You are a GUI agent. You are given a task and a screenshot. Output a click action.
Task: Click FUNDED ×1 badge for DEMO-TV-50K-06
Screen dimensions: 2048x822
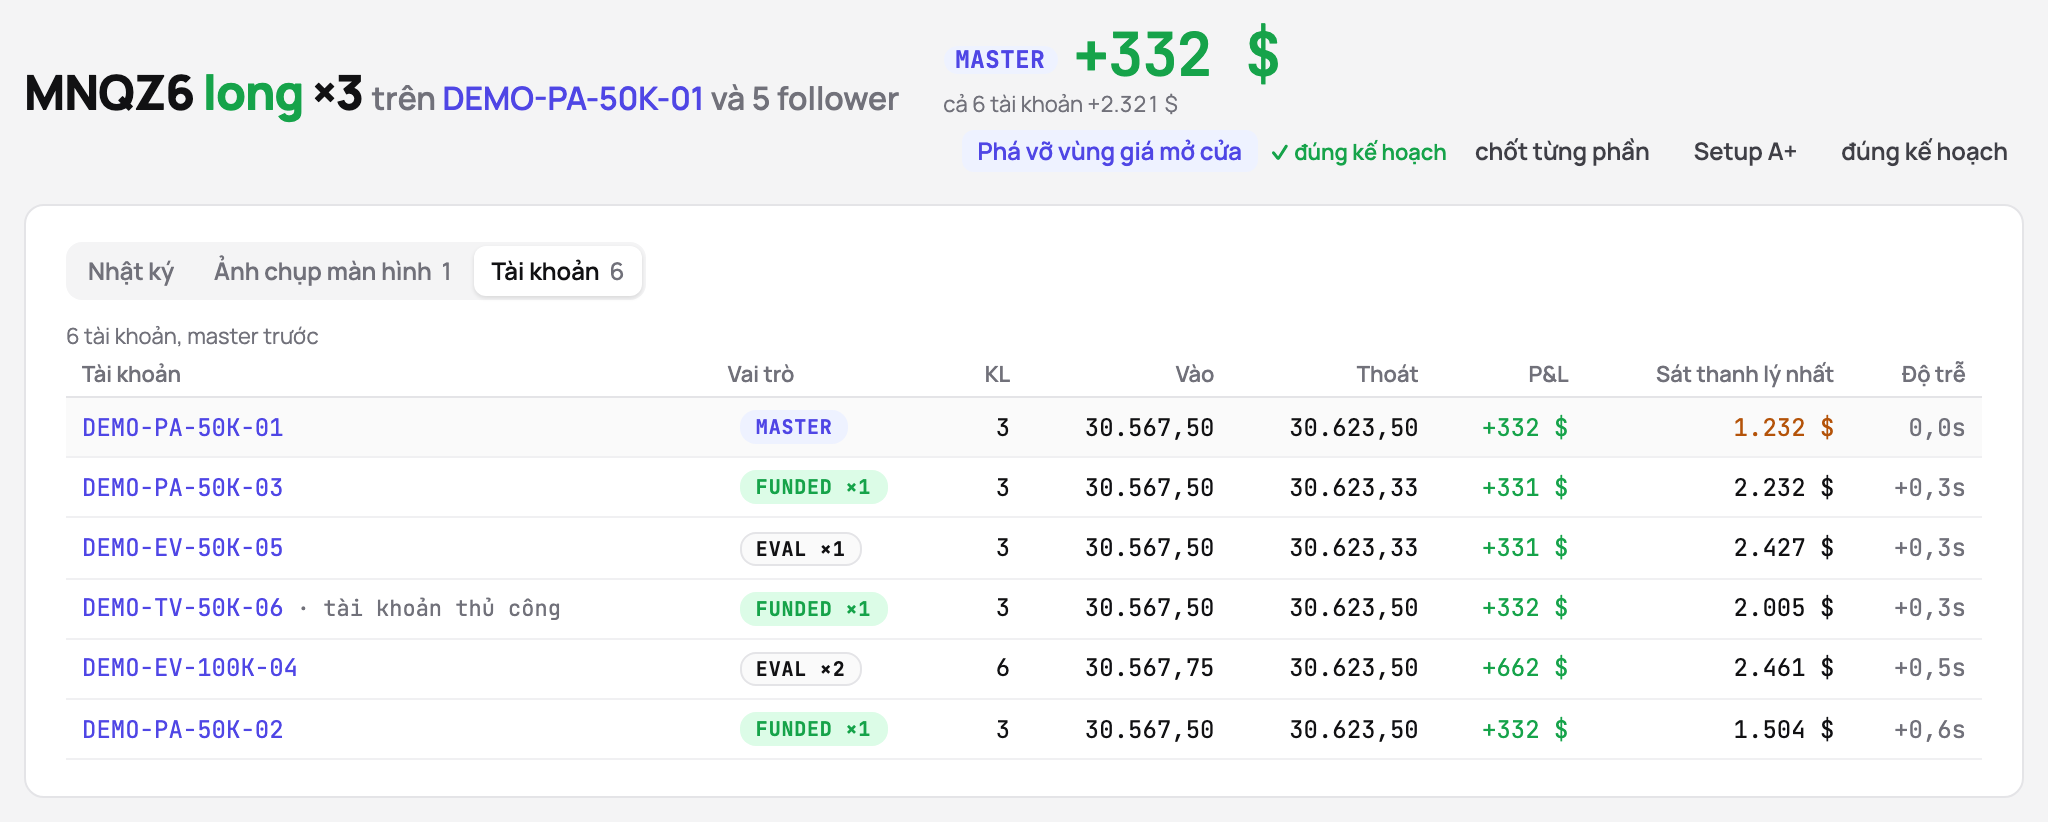coord(813,609)
